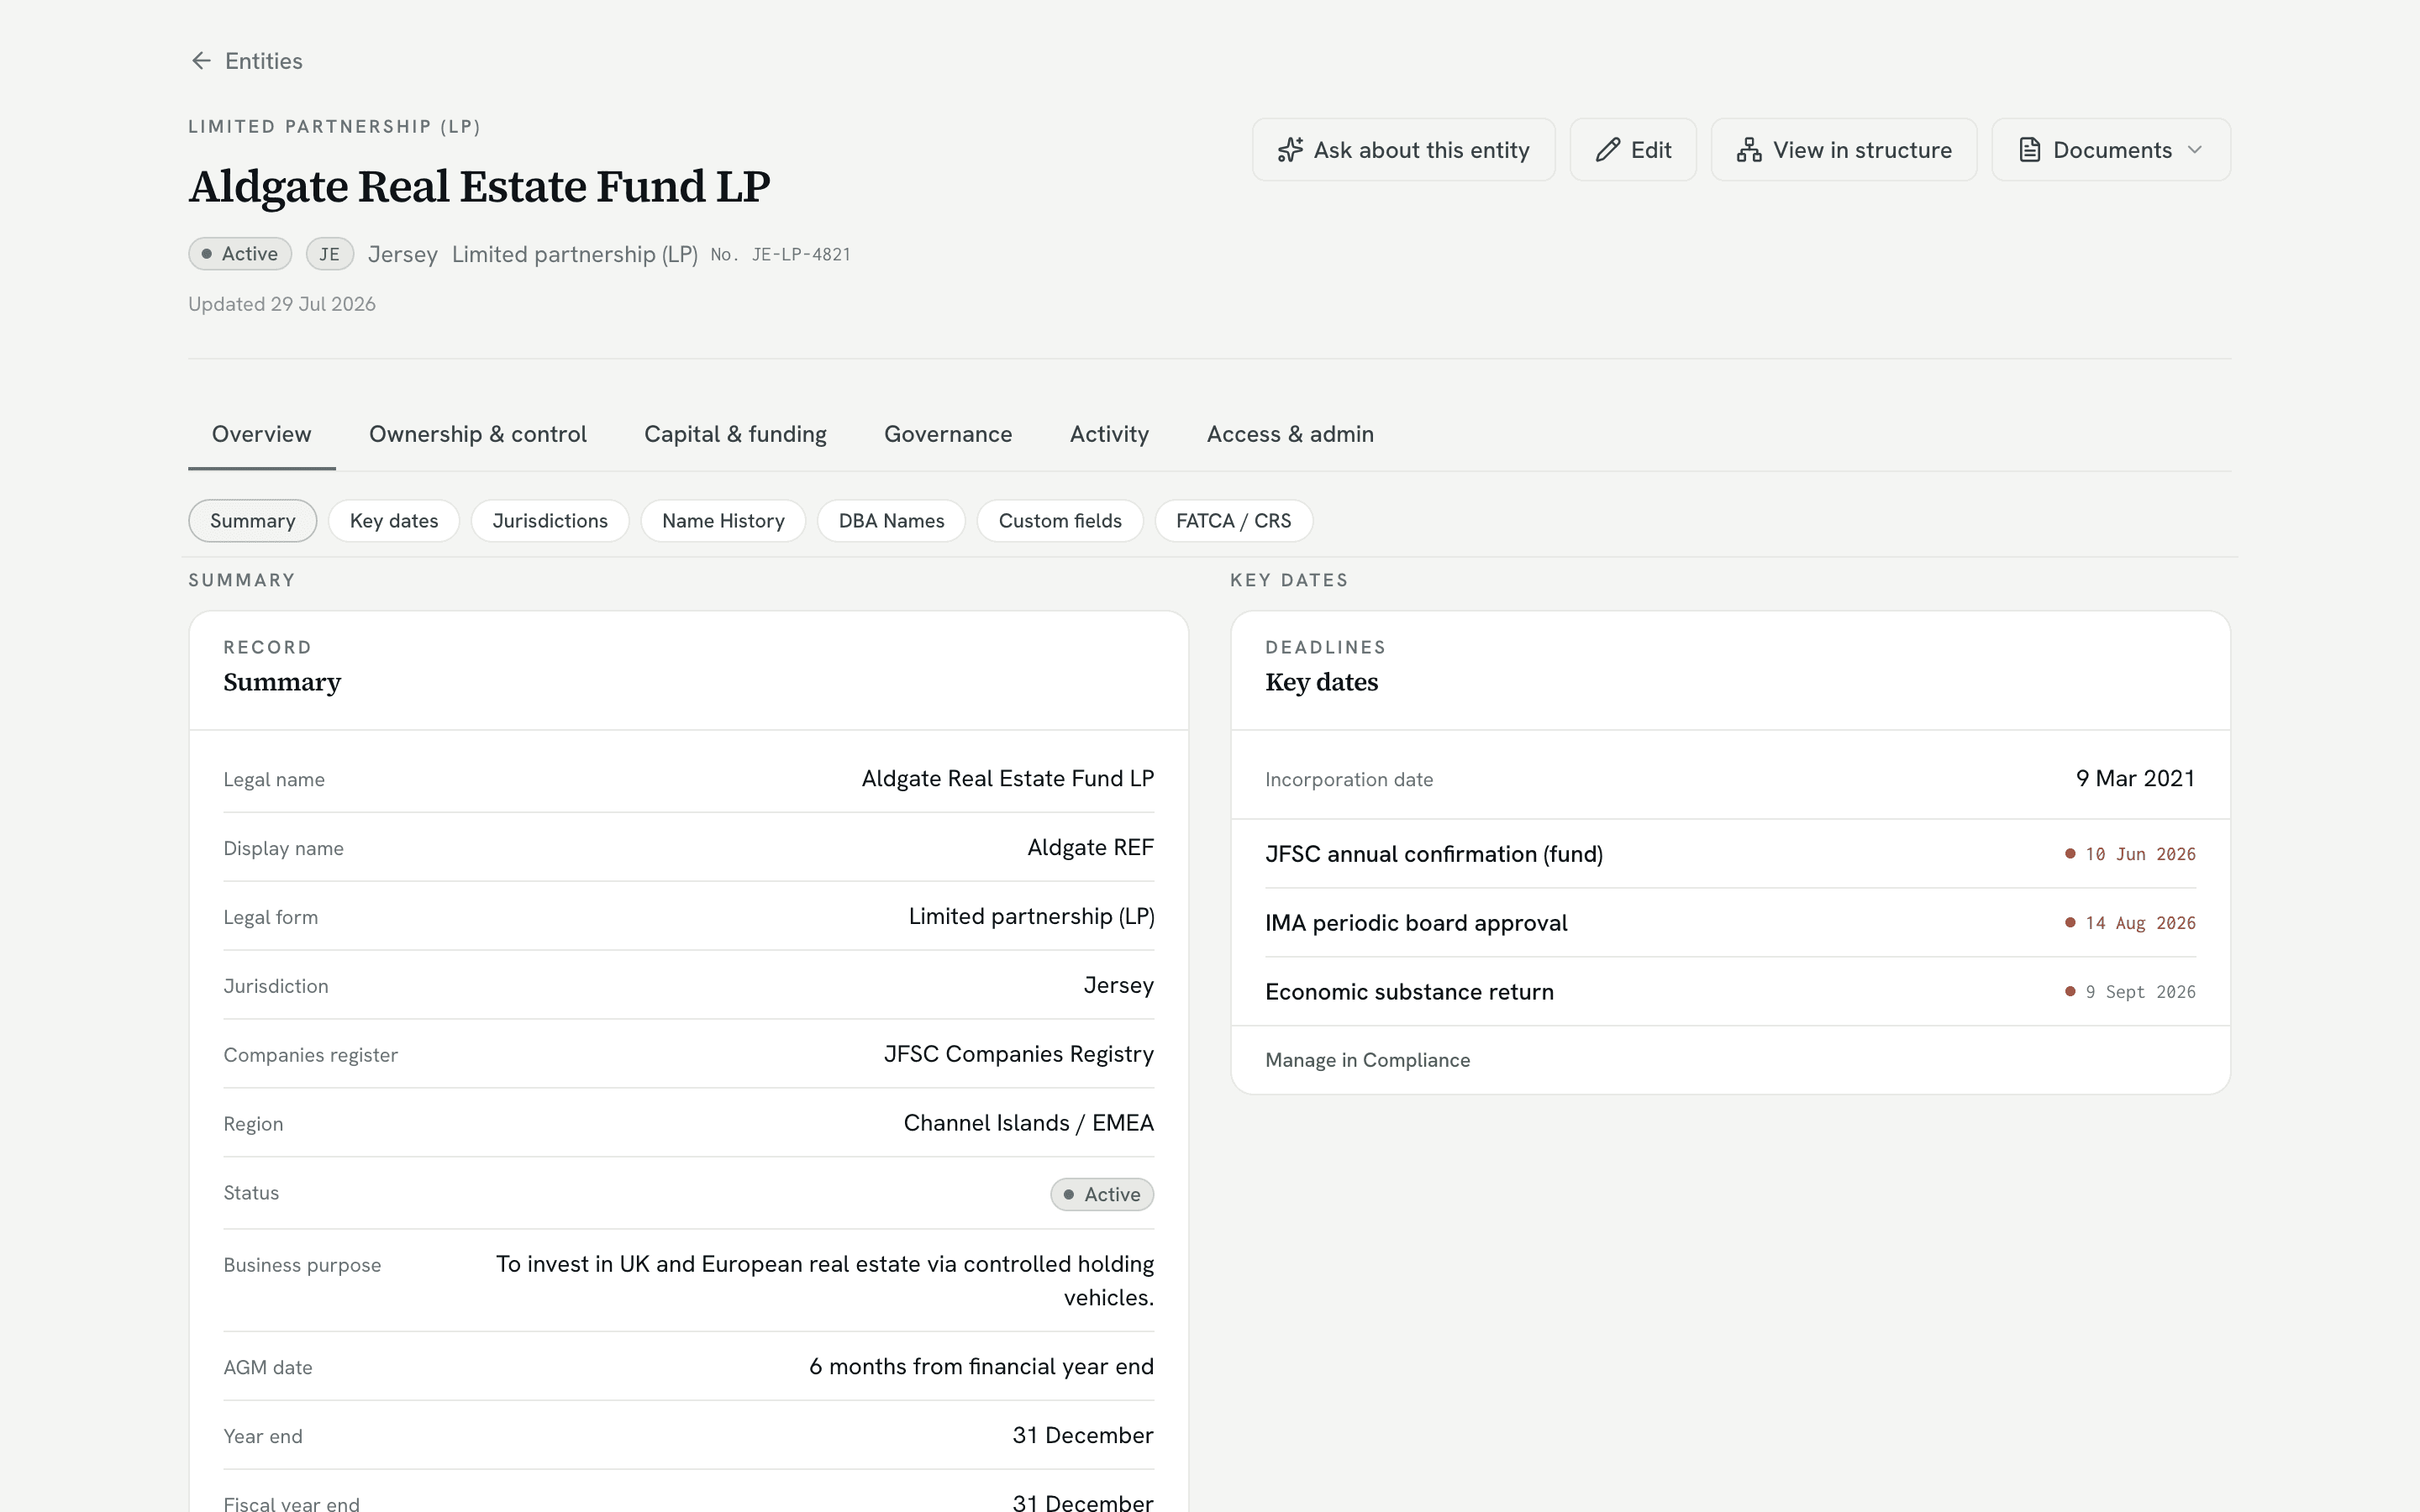Click the Incorporation date value 9 Mar 2021
This screenshot has height=1512, width=2420.
point(2135,779)
